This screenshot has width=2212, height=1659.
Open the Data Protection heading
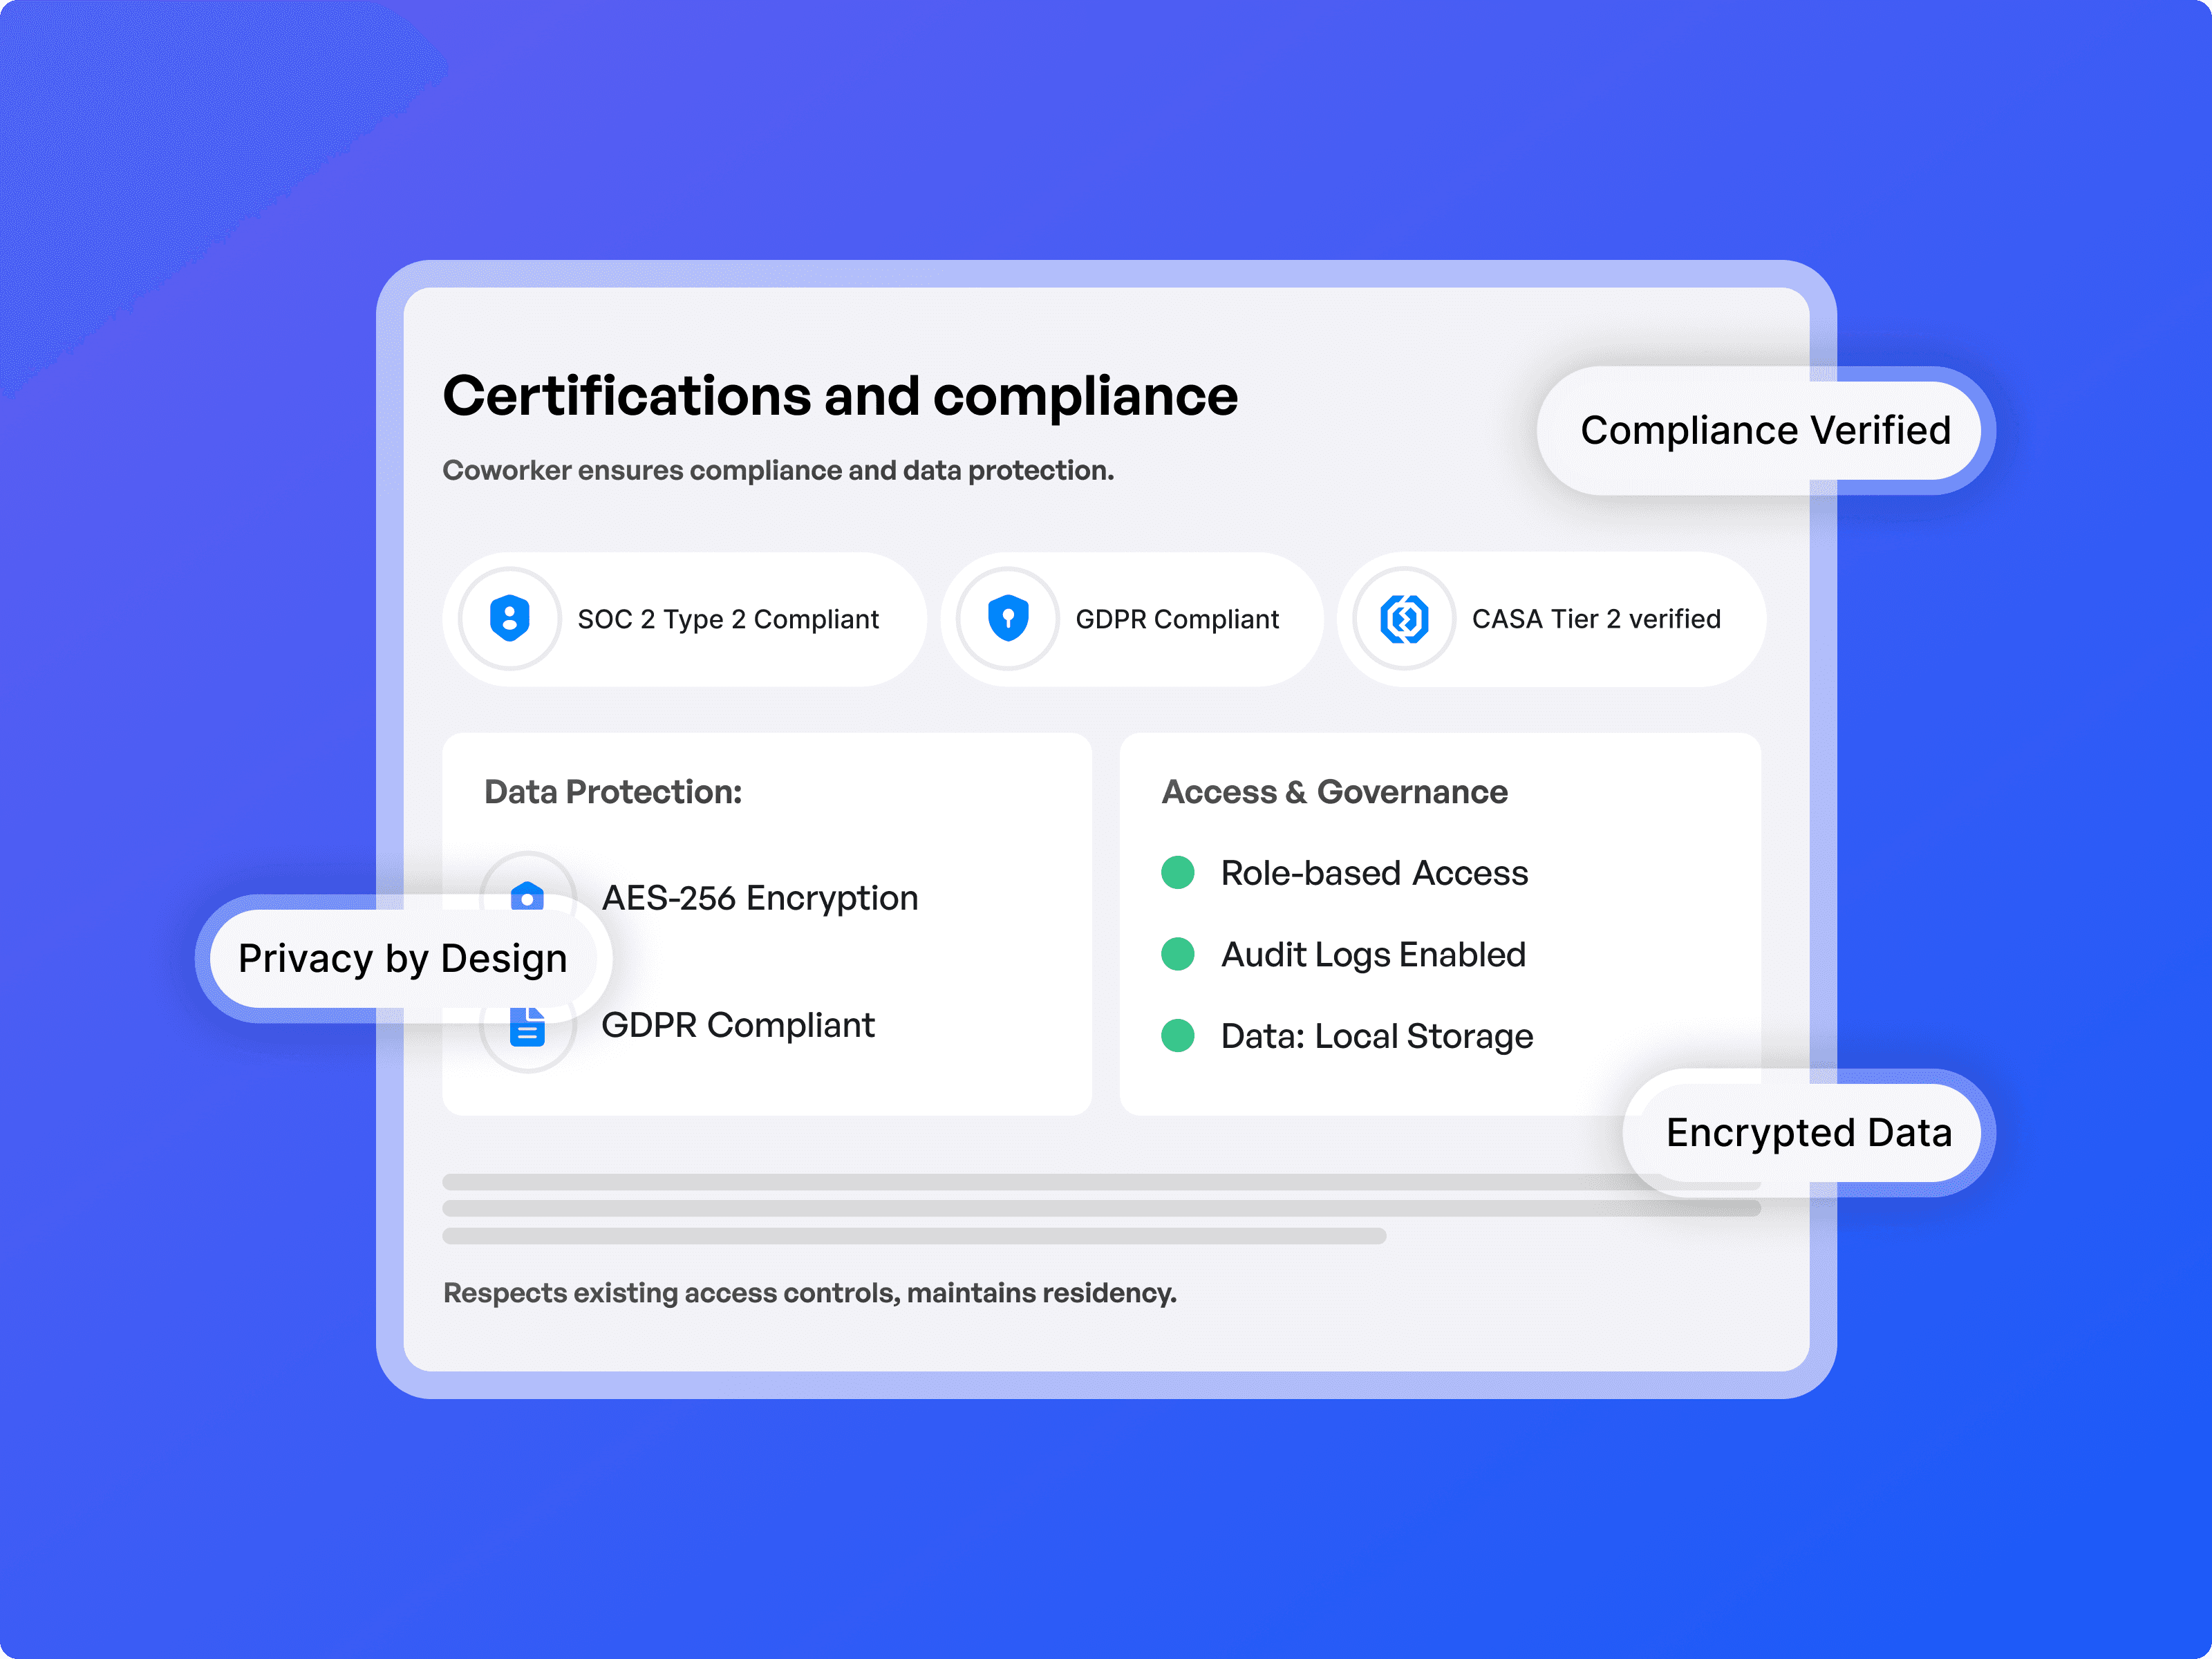[613, 792]
